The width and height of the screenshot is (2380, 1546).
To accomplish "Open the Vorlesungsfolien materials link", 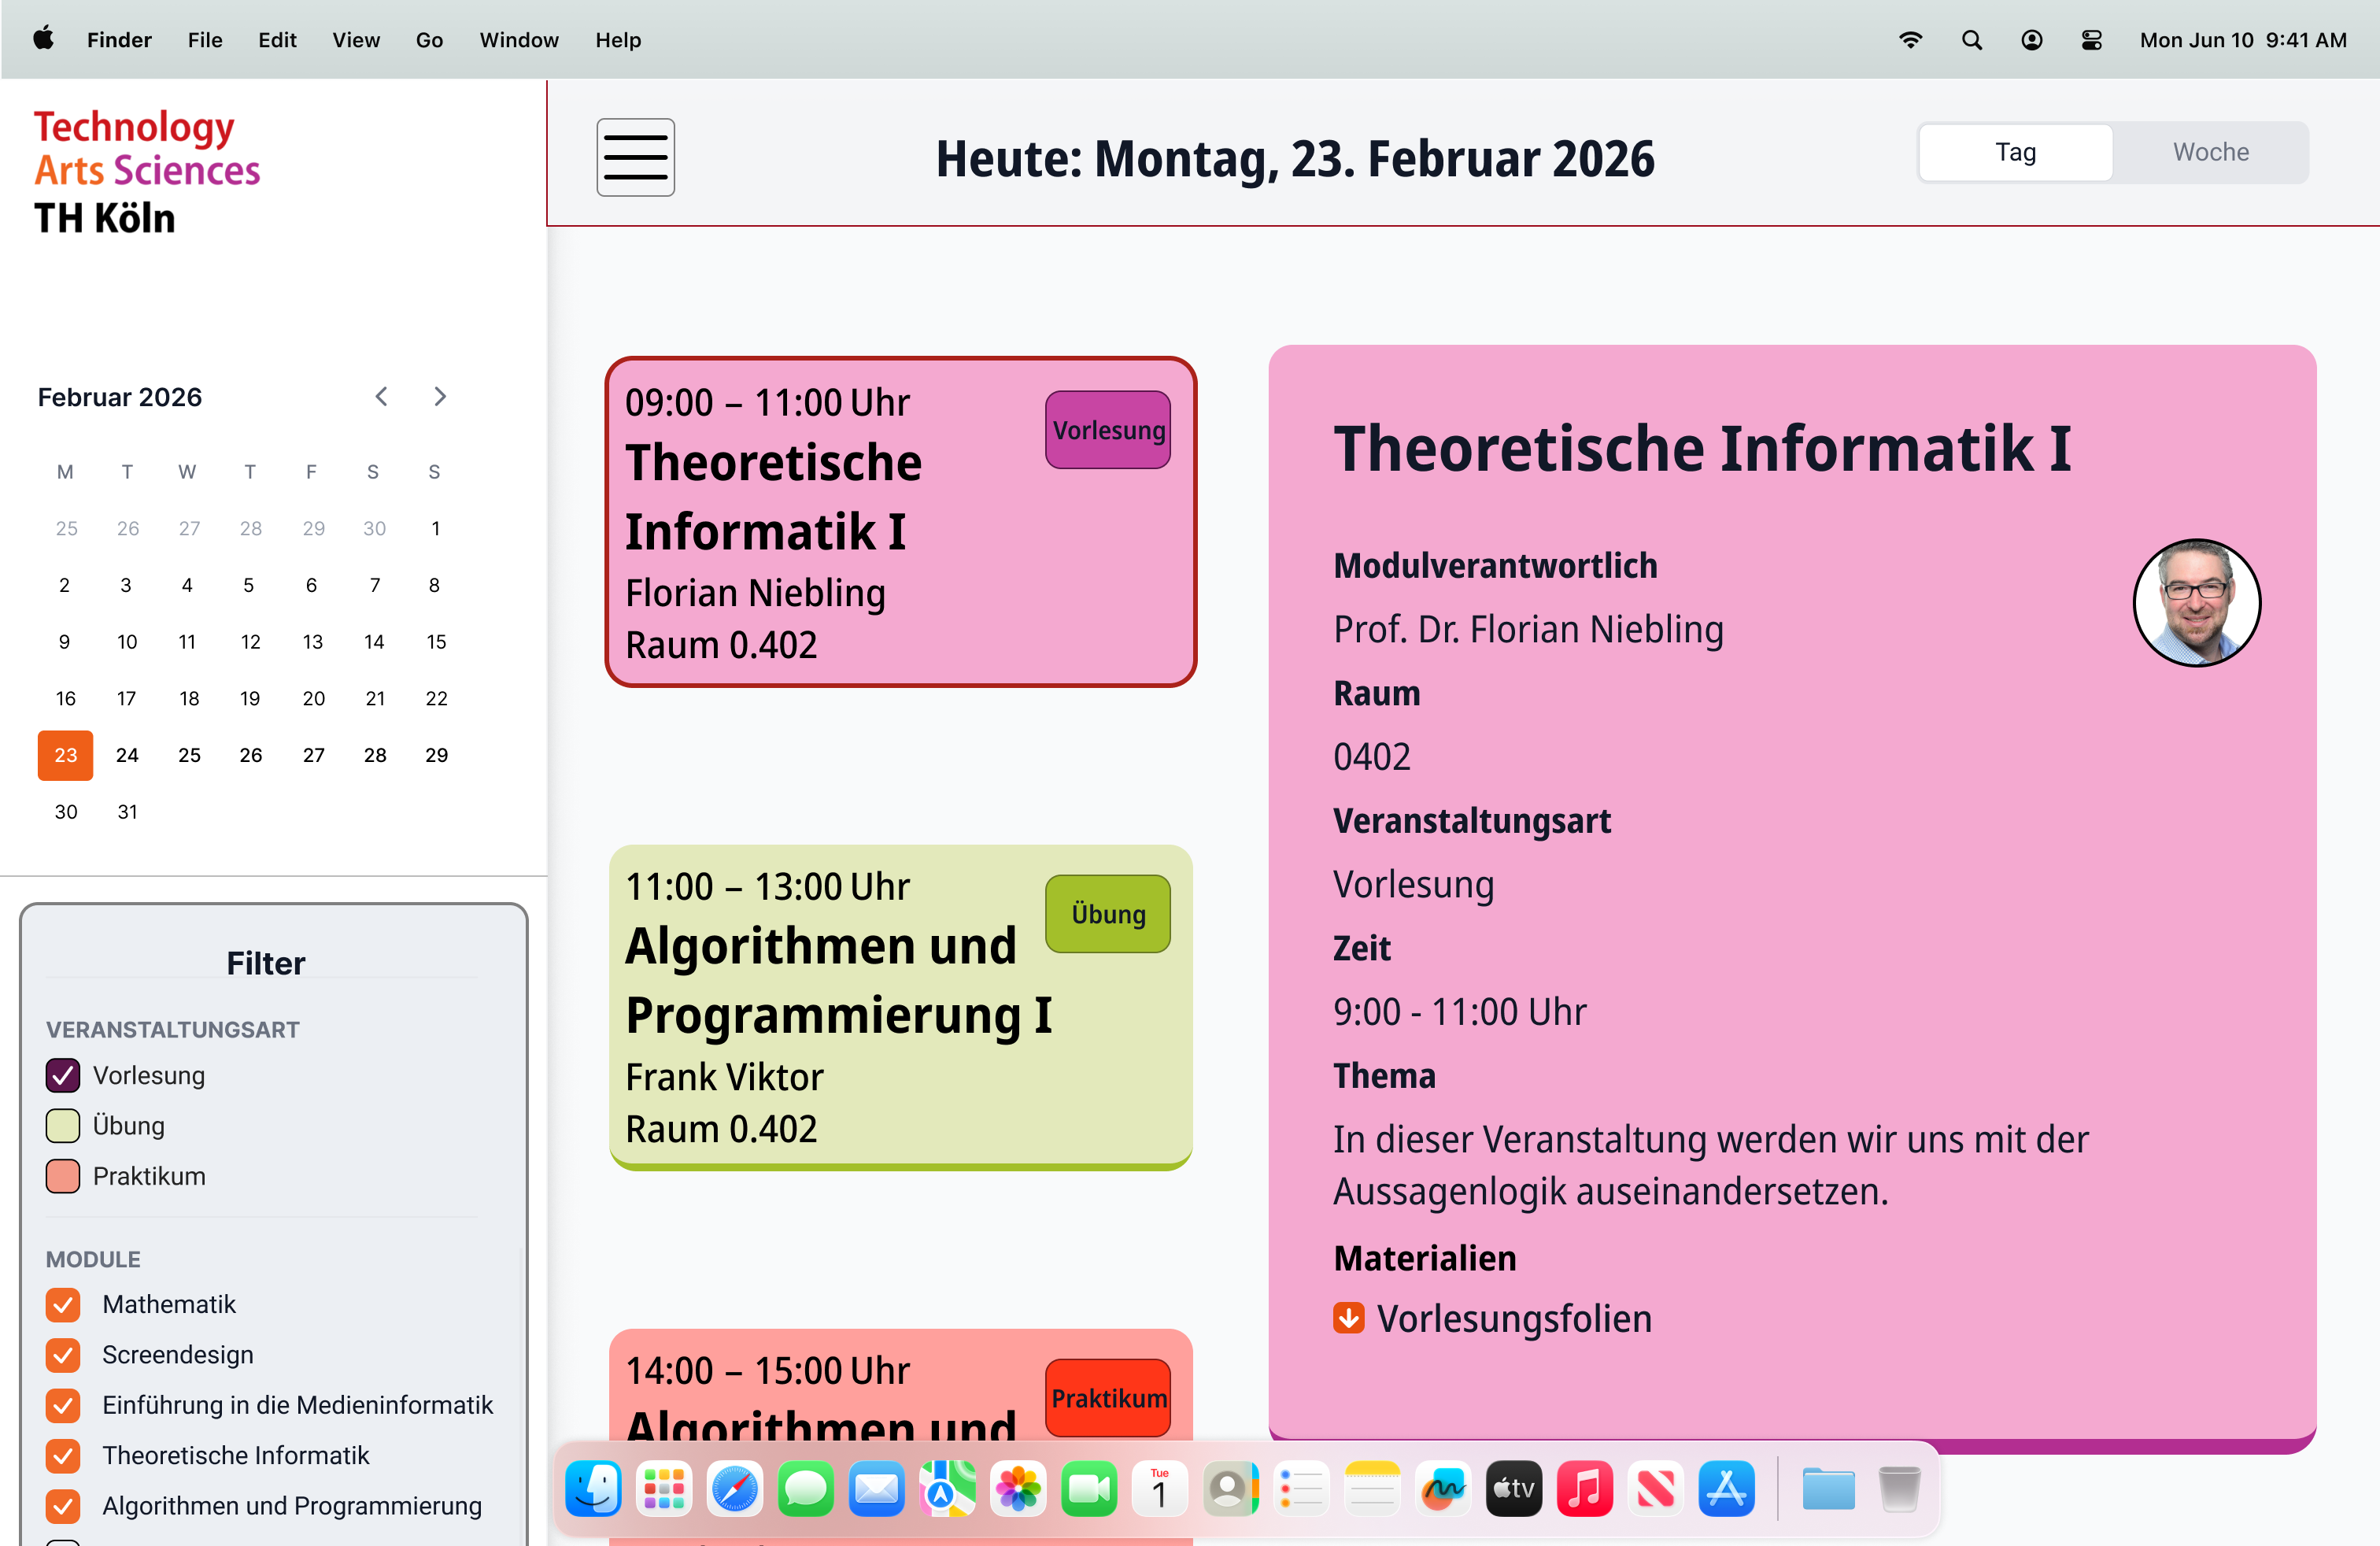I will [x=1513, y=1318].
